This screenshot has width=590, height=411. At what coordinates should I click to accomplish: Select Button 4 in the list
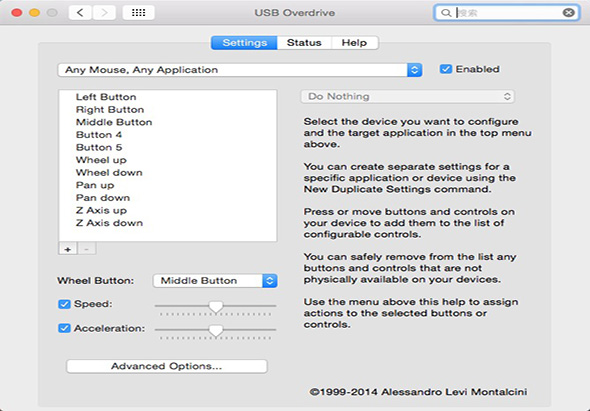(x=167, y=135)
